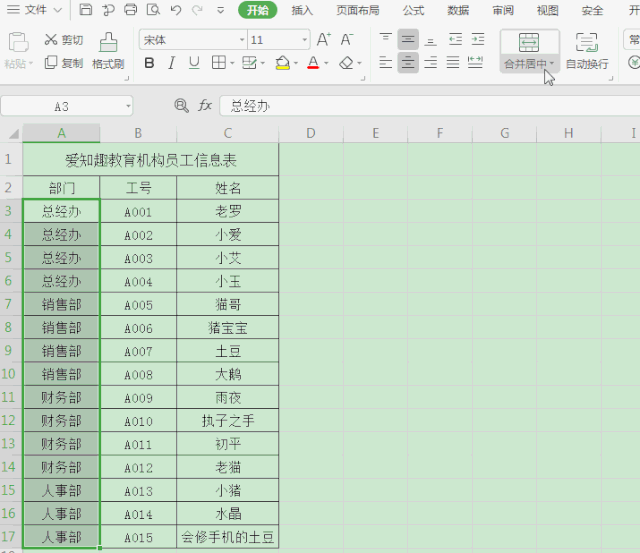Screen dimensions: 640x553
Task: Switch to the 公式 tab
Action: [413, 10]
